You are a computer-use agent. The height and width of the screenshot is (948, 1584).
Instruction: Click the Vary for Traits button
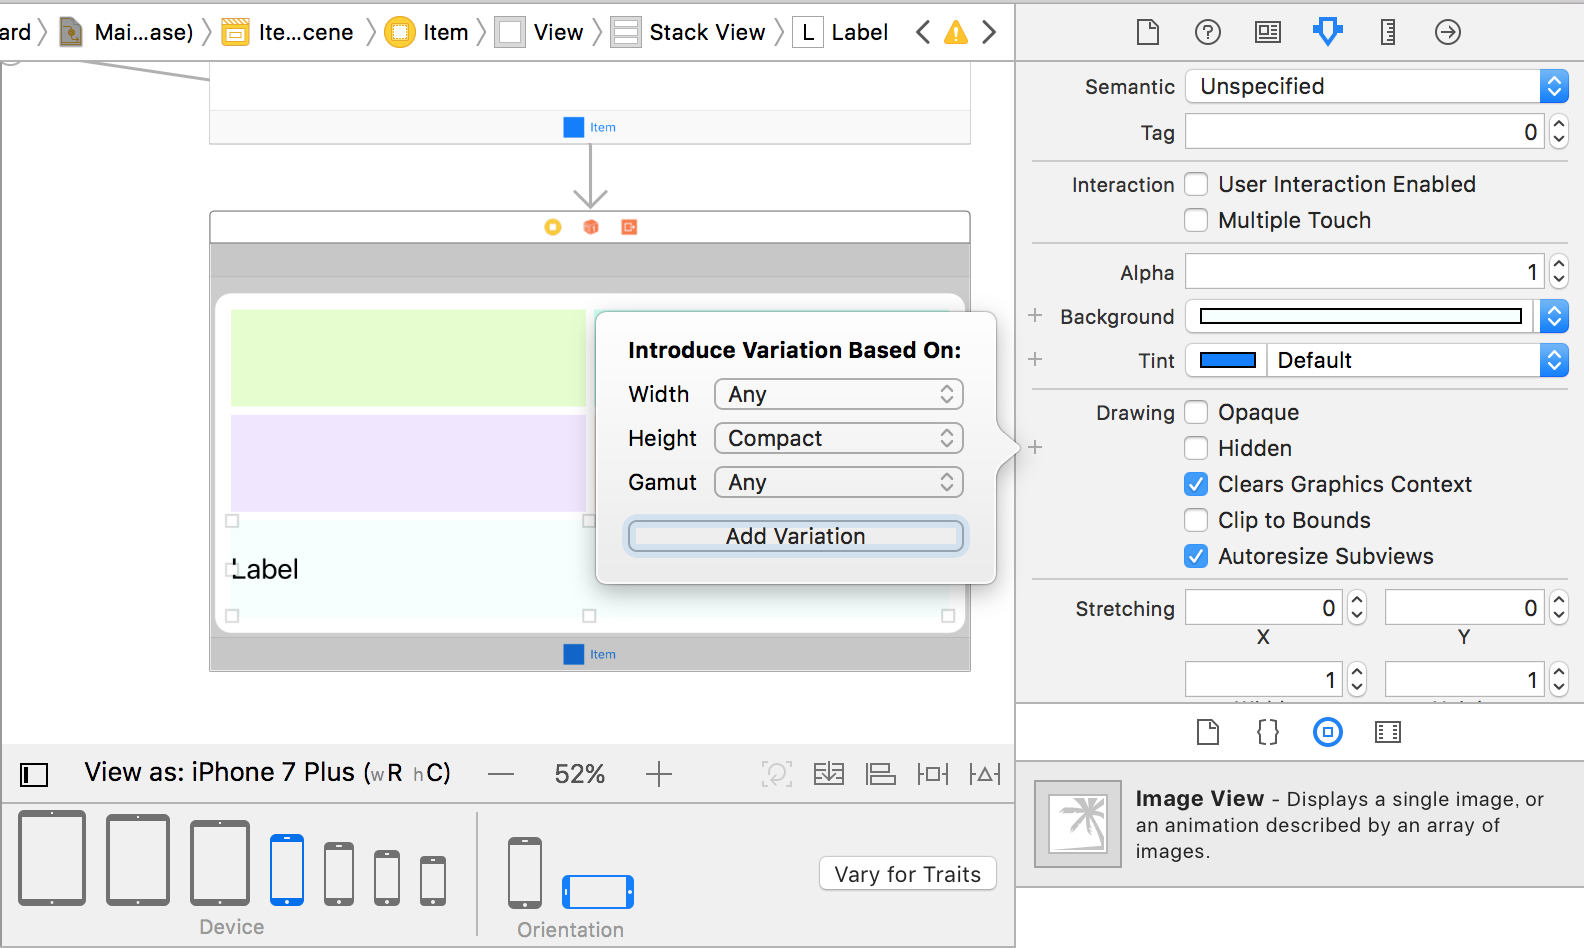click(x=908, y=874)
